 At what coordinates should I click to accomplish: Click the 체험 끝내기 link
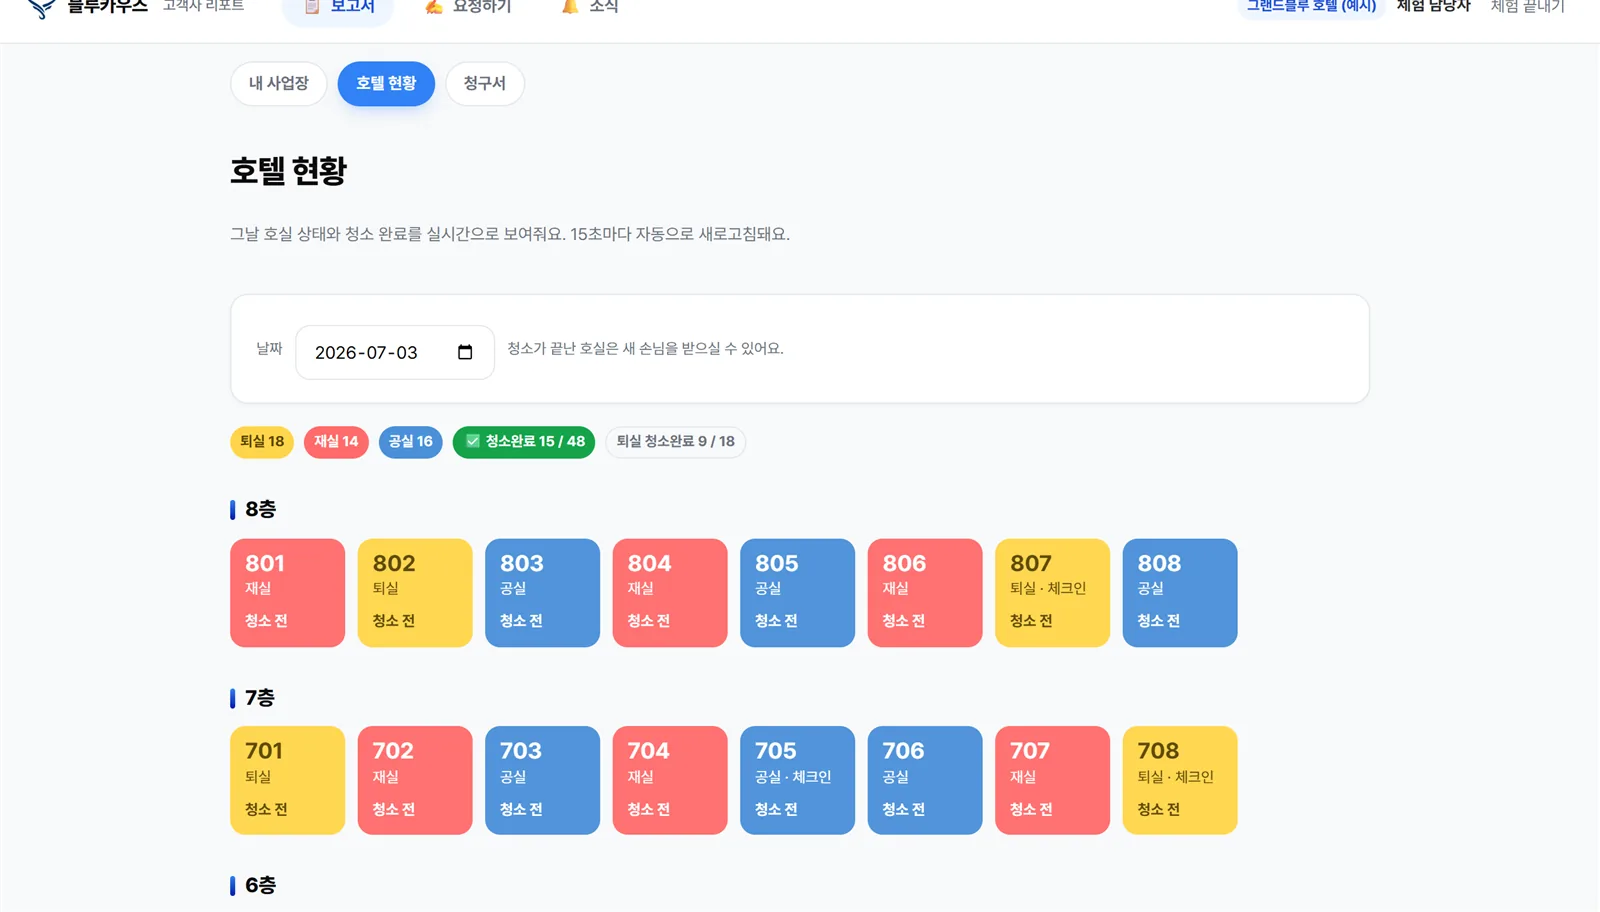point(1527,7)
